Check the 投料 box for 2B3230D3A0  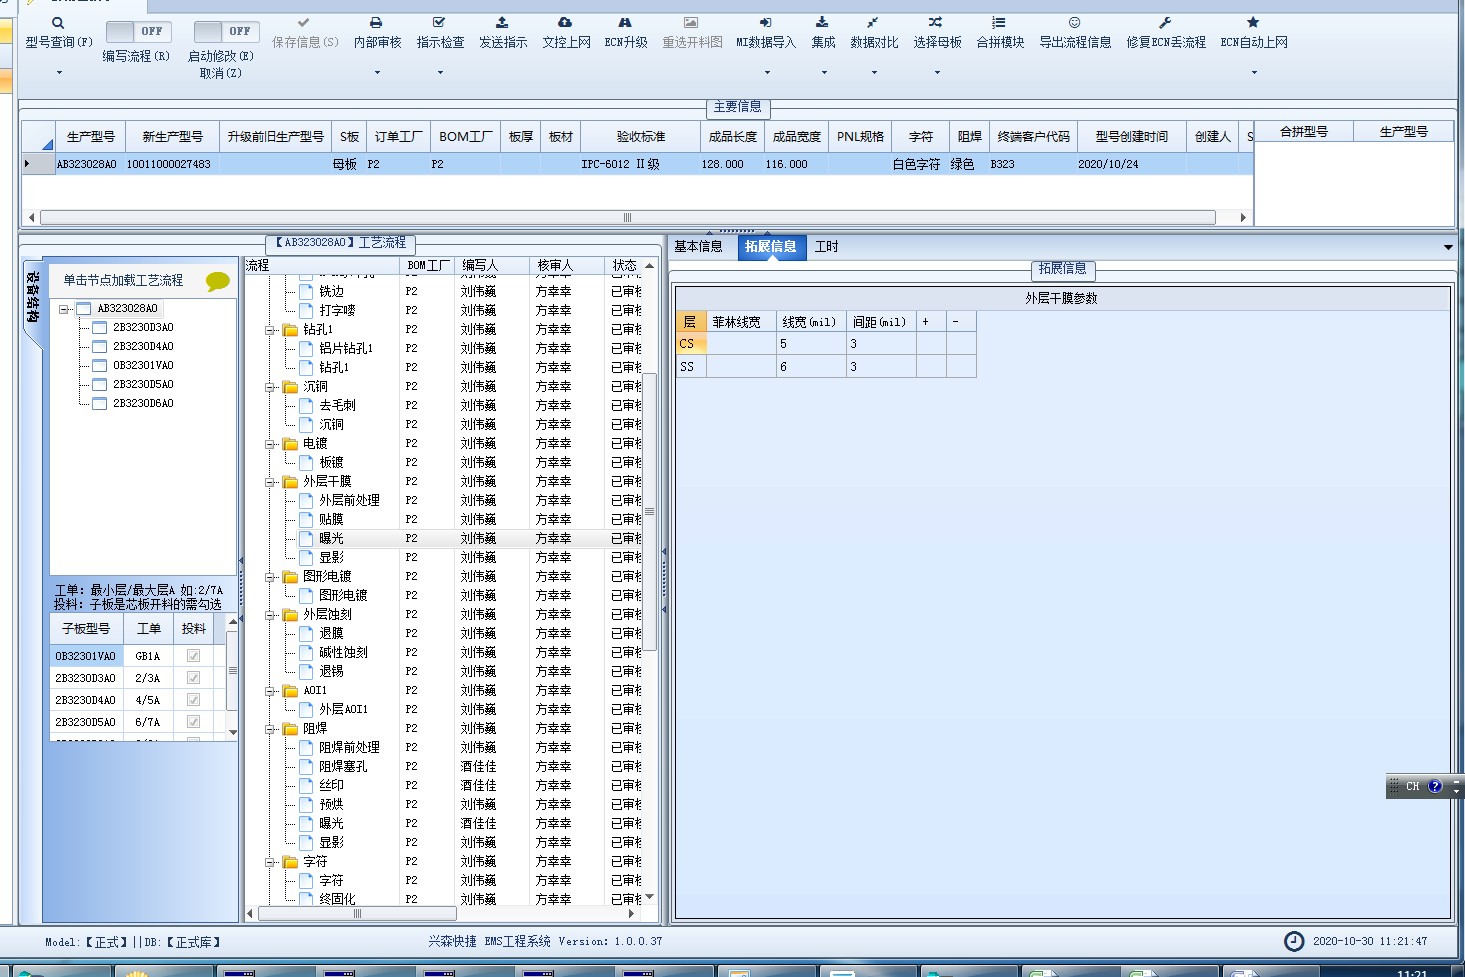tap(193, 678)
